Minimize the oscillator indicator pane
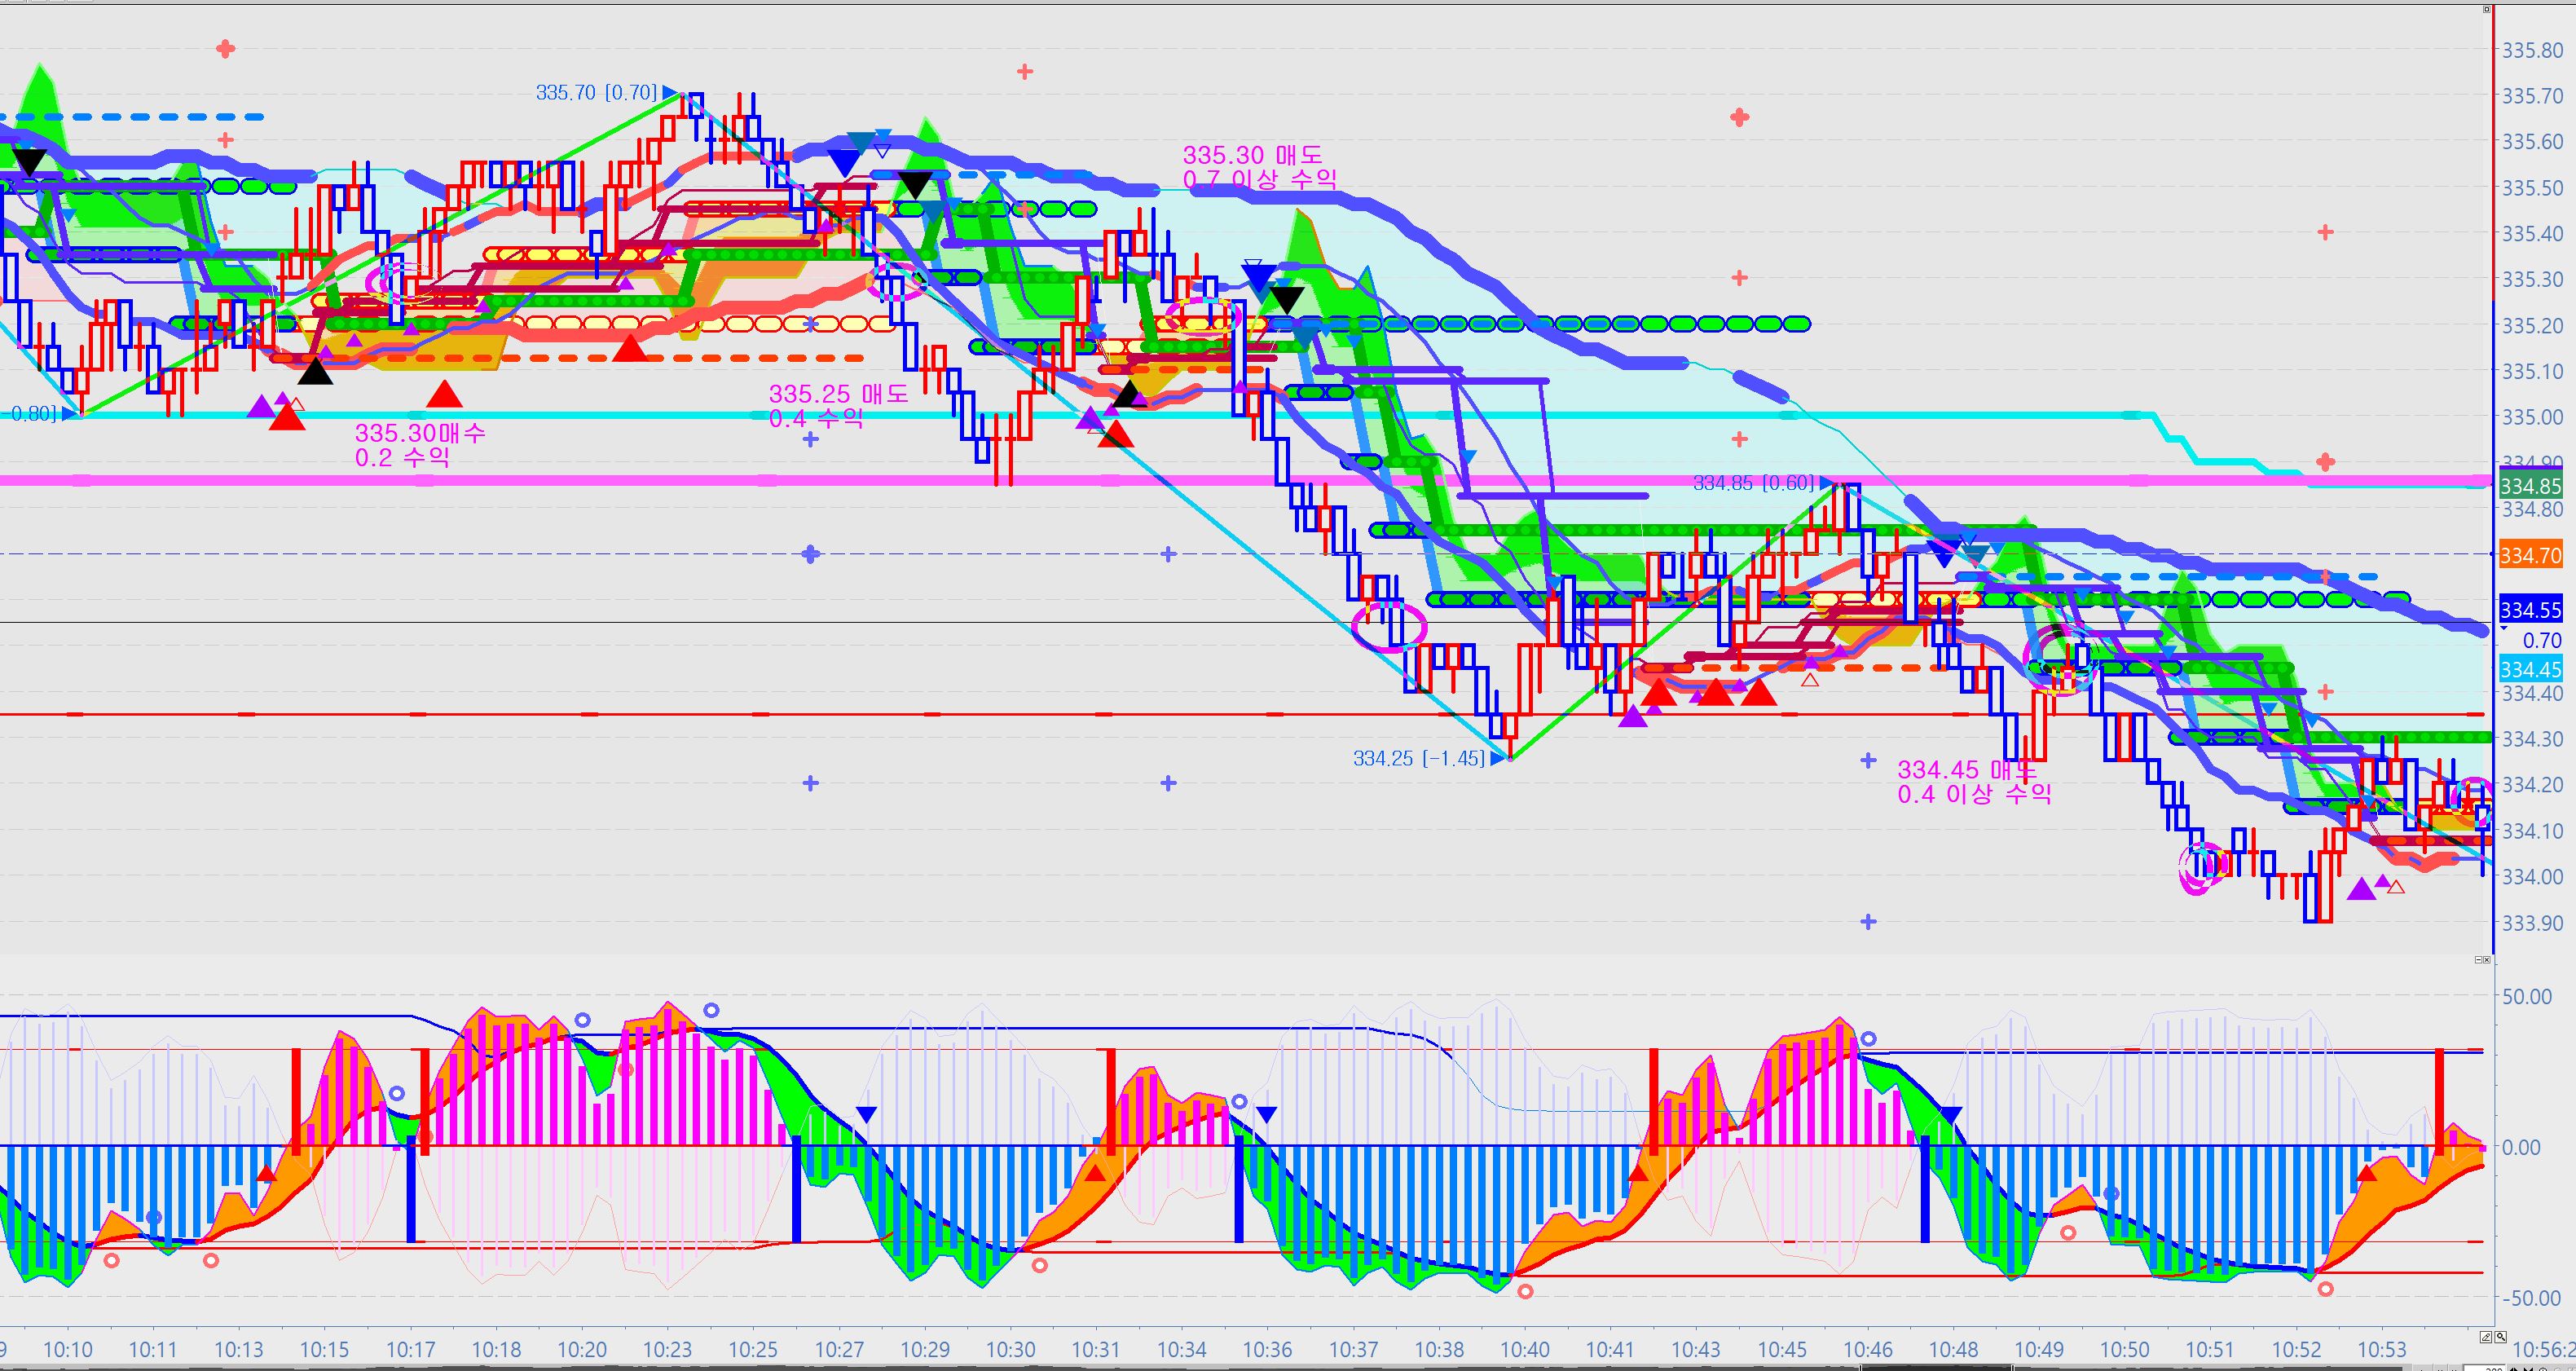The height and width of the screenshot is (1371, 2576). [2479, 960]
